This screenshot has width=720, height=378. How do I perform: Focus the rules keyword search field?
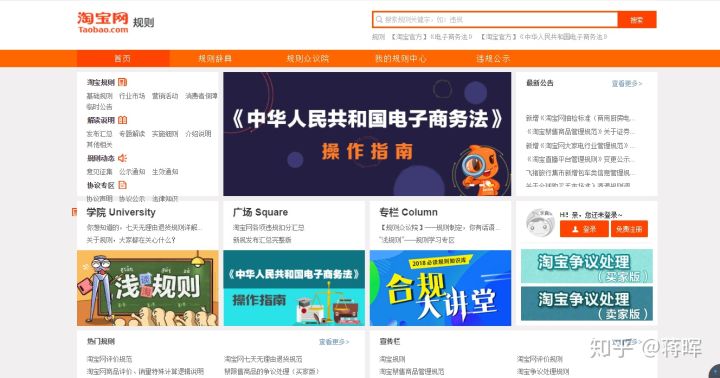[495, 20]
